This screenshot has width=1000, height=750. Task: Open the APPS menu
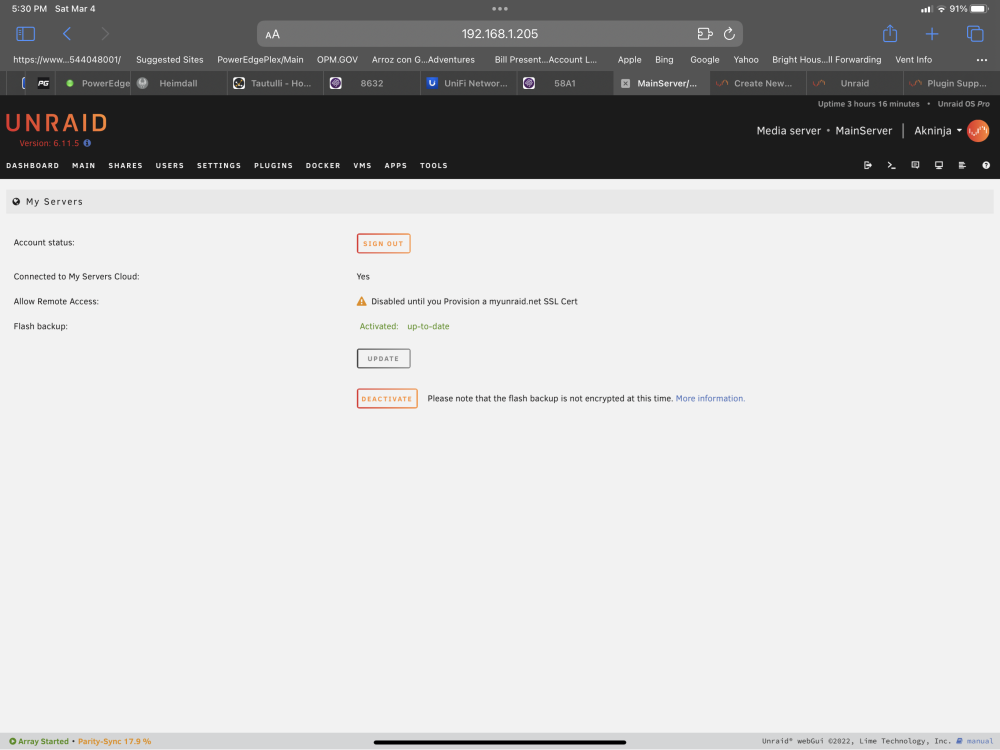395,166
